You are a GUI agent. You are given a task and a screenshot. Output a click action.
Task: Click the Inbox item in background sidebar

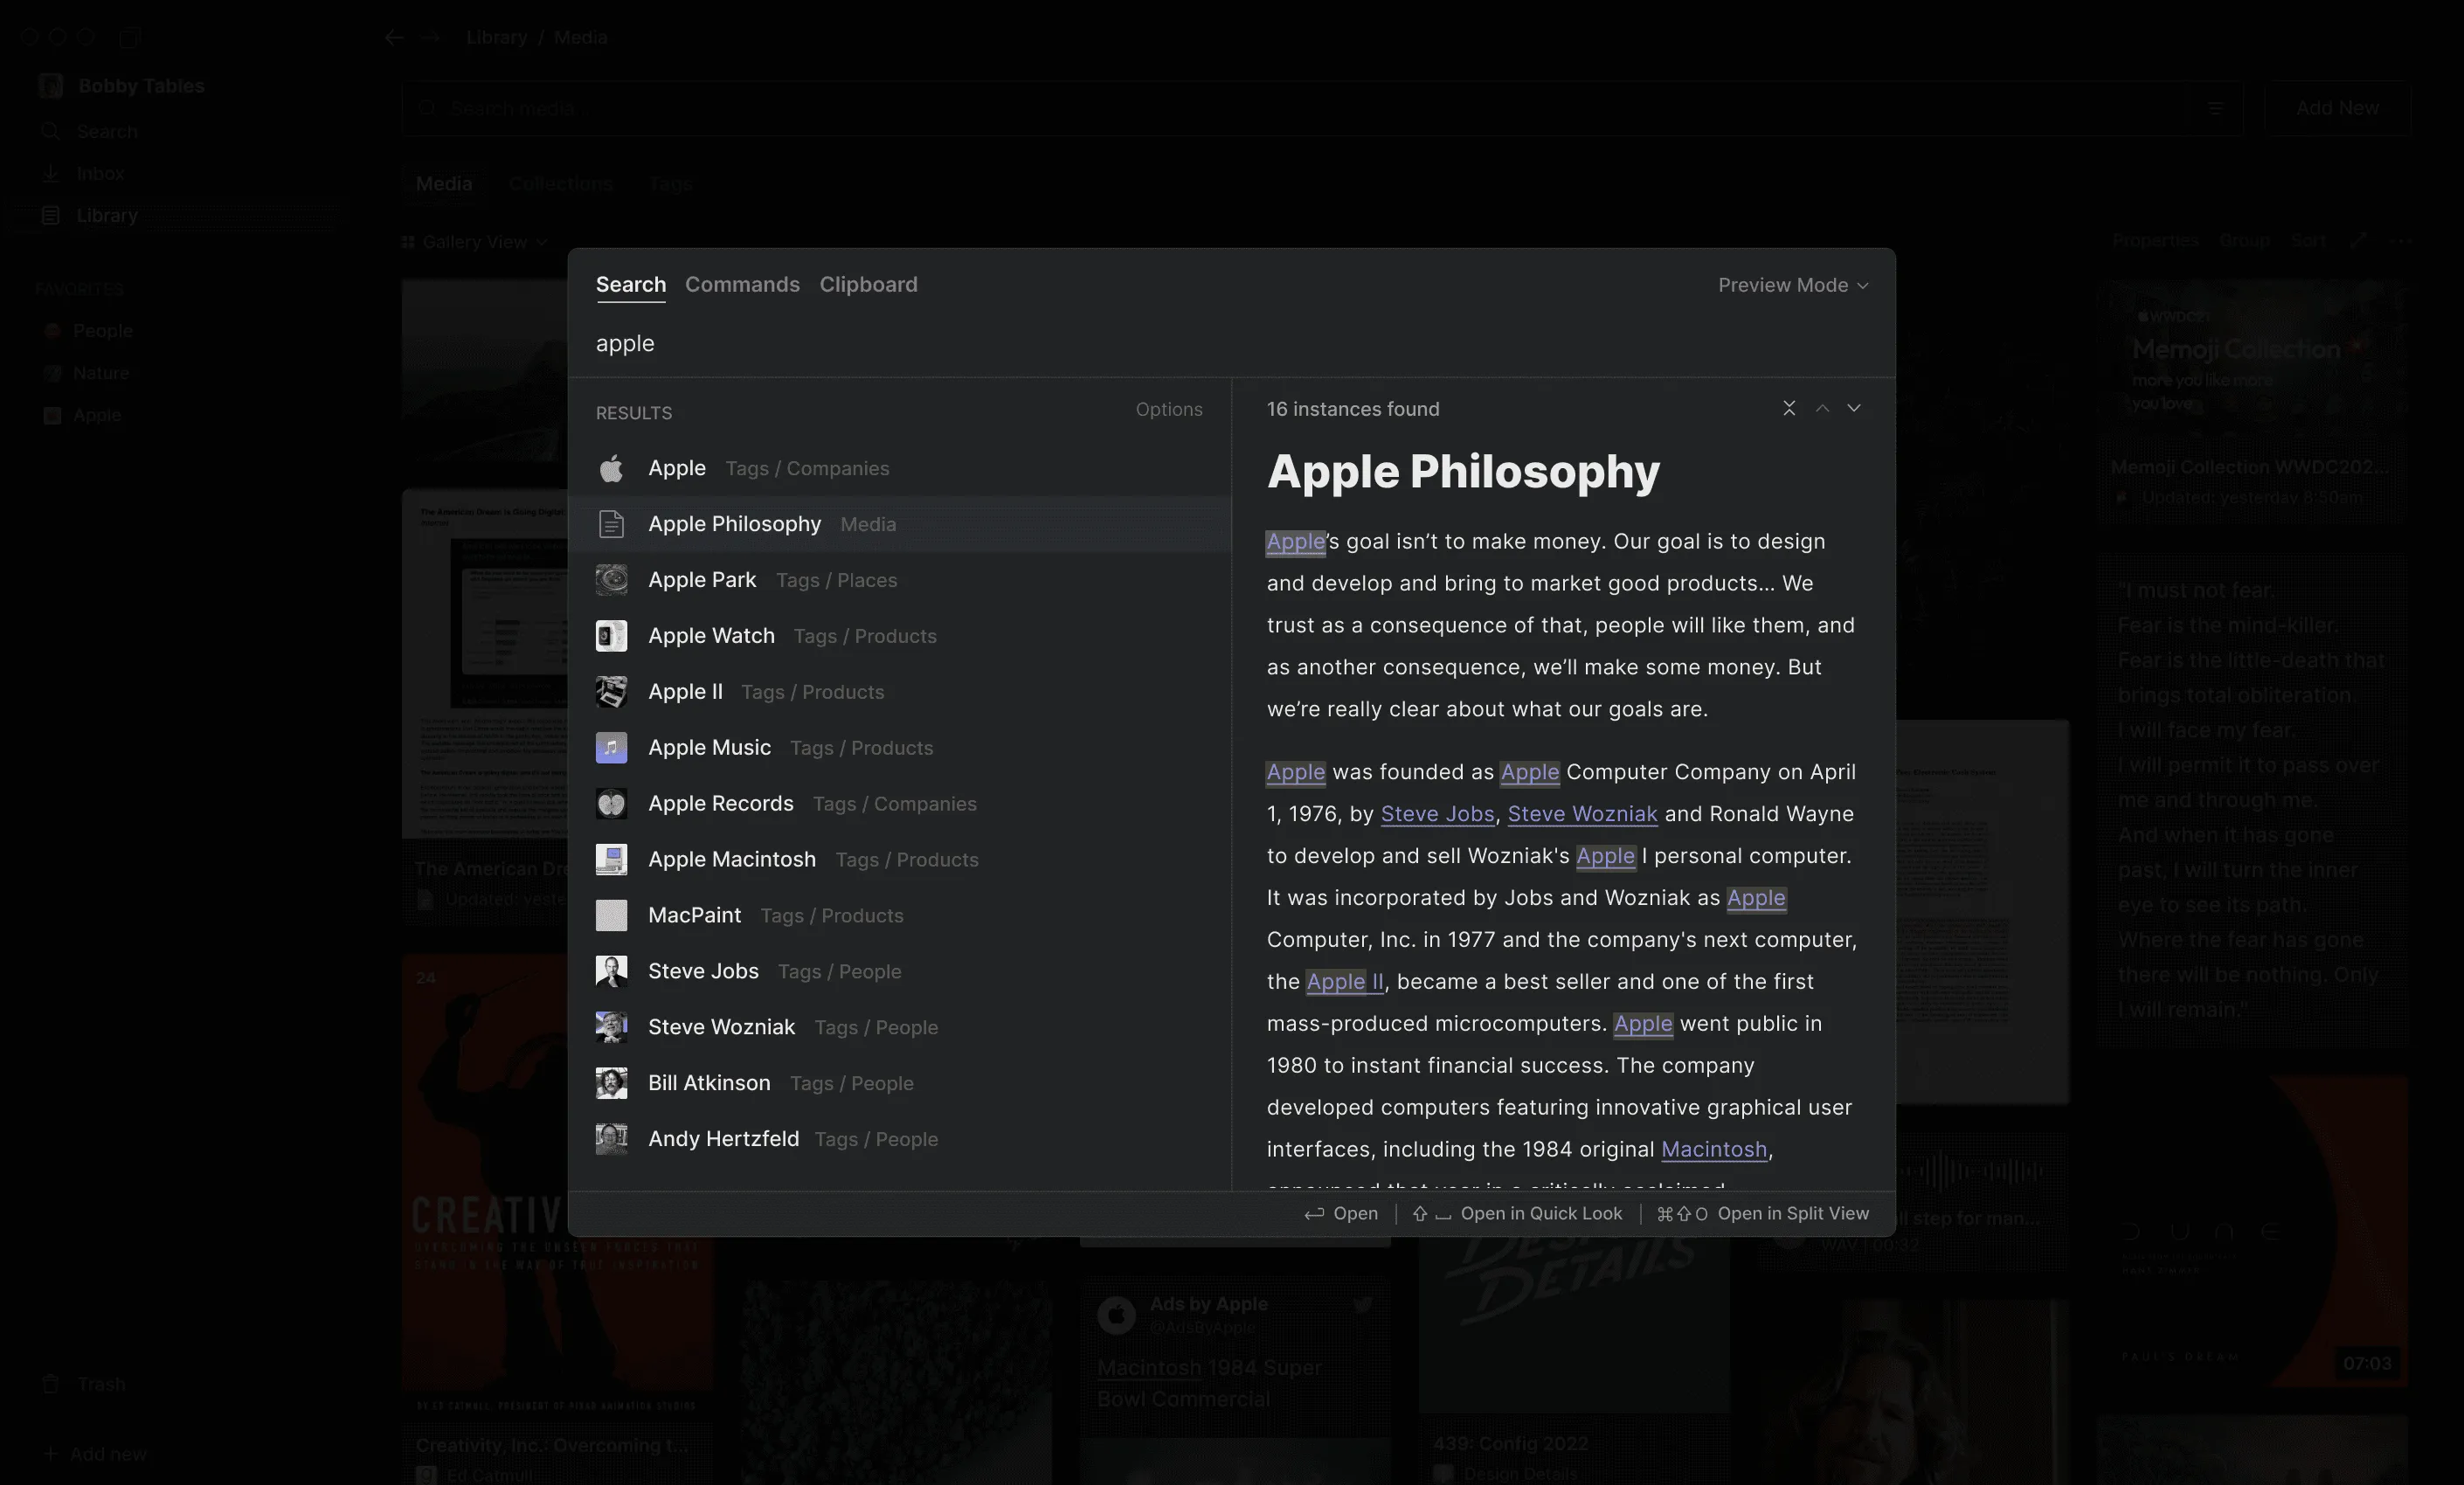click(100, 173)
